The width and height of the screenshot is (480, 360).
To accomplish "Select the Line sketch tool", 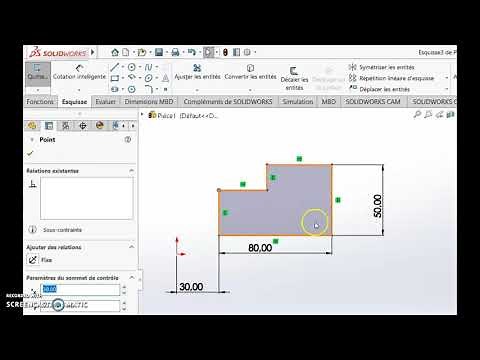I will 114,67.
